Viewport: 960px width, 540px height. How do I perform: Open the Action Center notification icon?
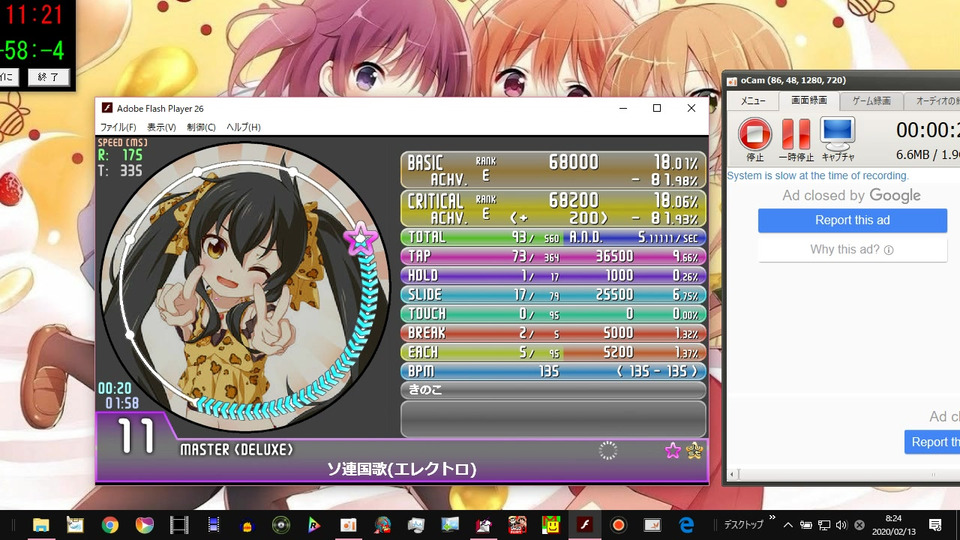tap(935, 525)
